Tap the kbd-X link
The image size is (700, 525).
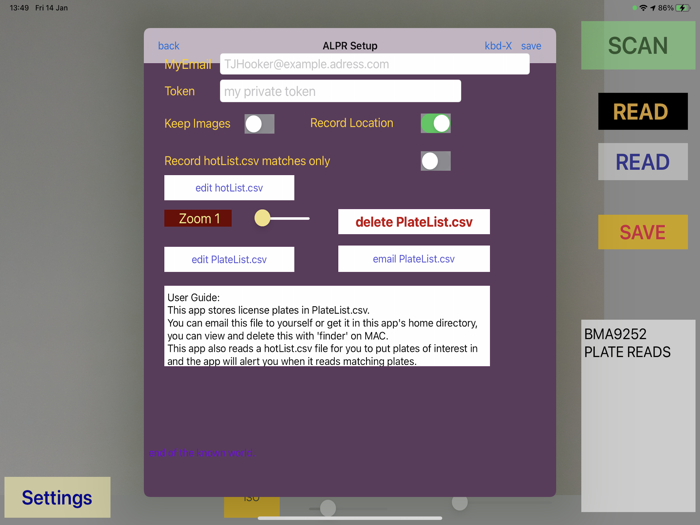pos(498,46)
